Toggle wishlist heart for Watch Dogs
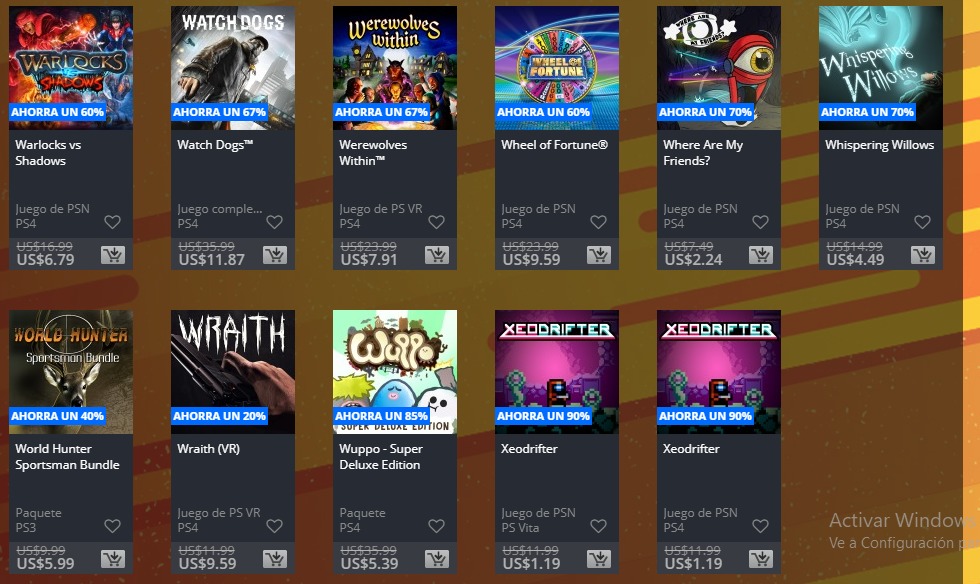980x584 pixels. click(274, 221)
